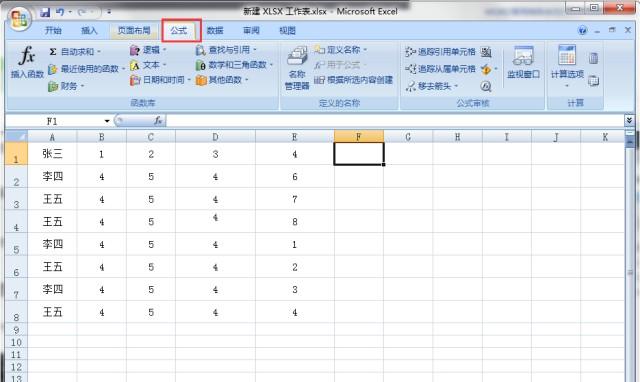The height and width of the screenshot is (382, 640).
Task: Open the Name Box dropdown arrow
Action: click(x=107, y=121)
